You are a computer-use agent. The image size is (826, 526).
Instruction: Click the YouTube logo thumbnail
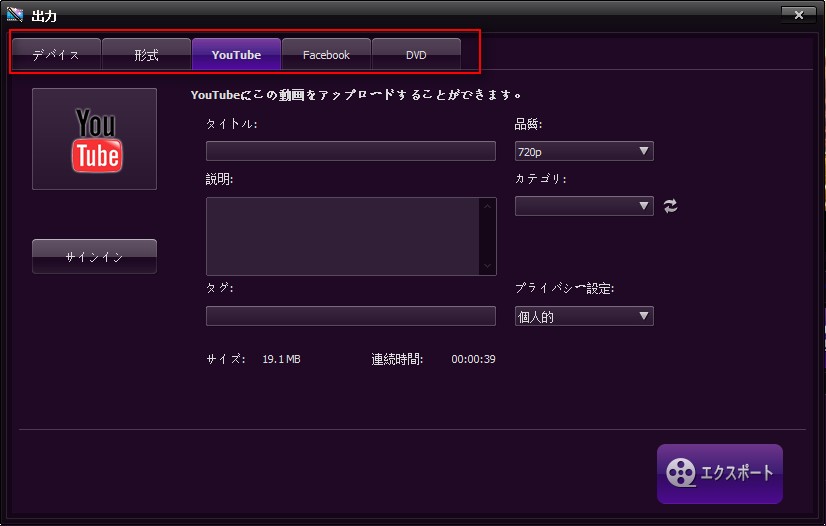coord(94,139)
